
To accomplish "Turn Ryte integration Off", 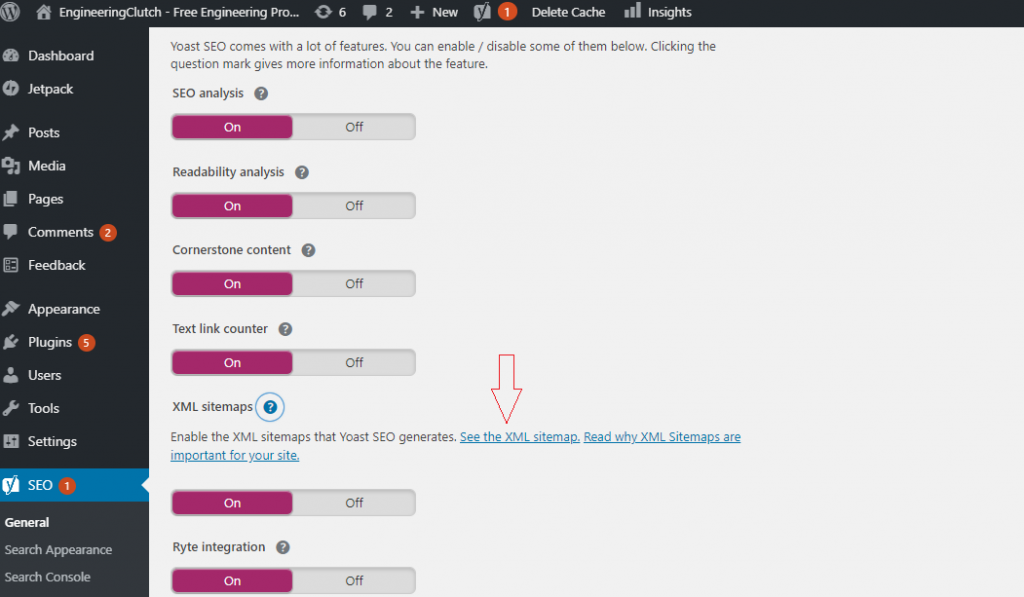I will (354, 581).
